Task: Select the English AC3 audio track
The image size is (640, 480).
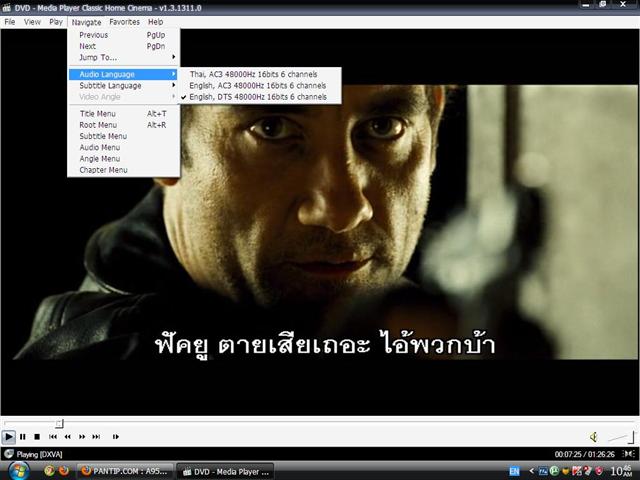Action: click(260, 86)
